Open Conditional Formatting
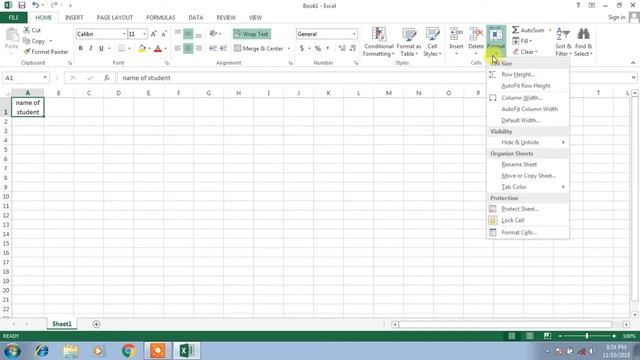This screenshot has height=360, width=640. tap(379, 42)
